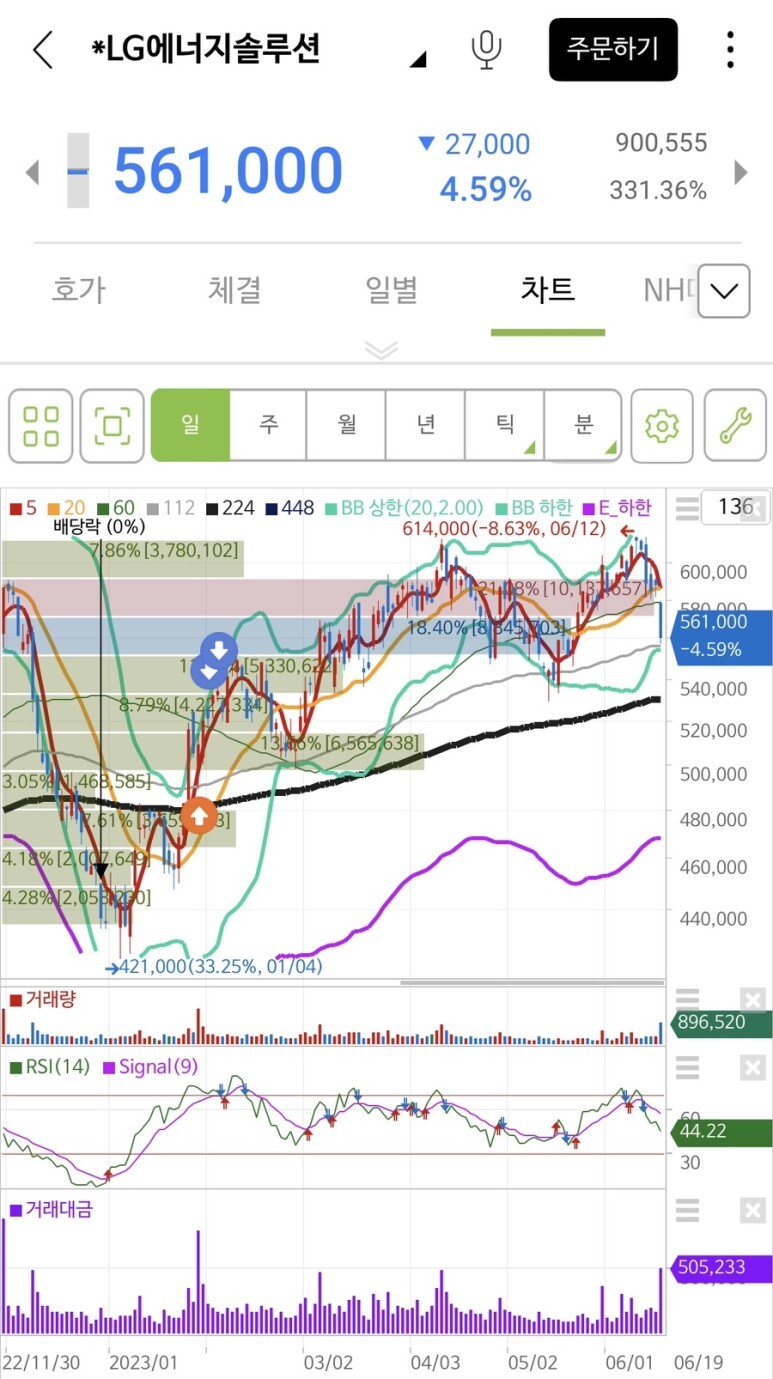Tap the 거래대금 panel title
Screen dimensions: 773x1379
click(x=50, y=1210)
